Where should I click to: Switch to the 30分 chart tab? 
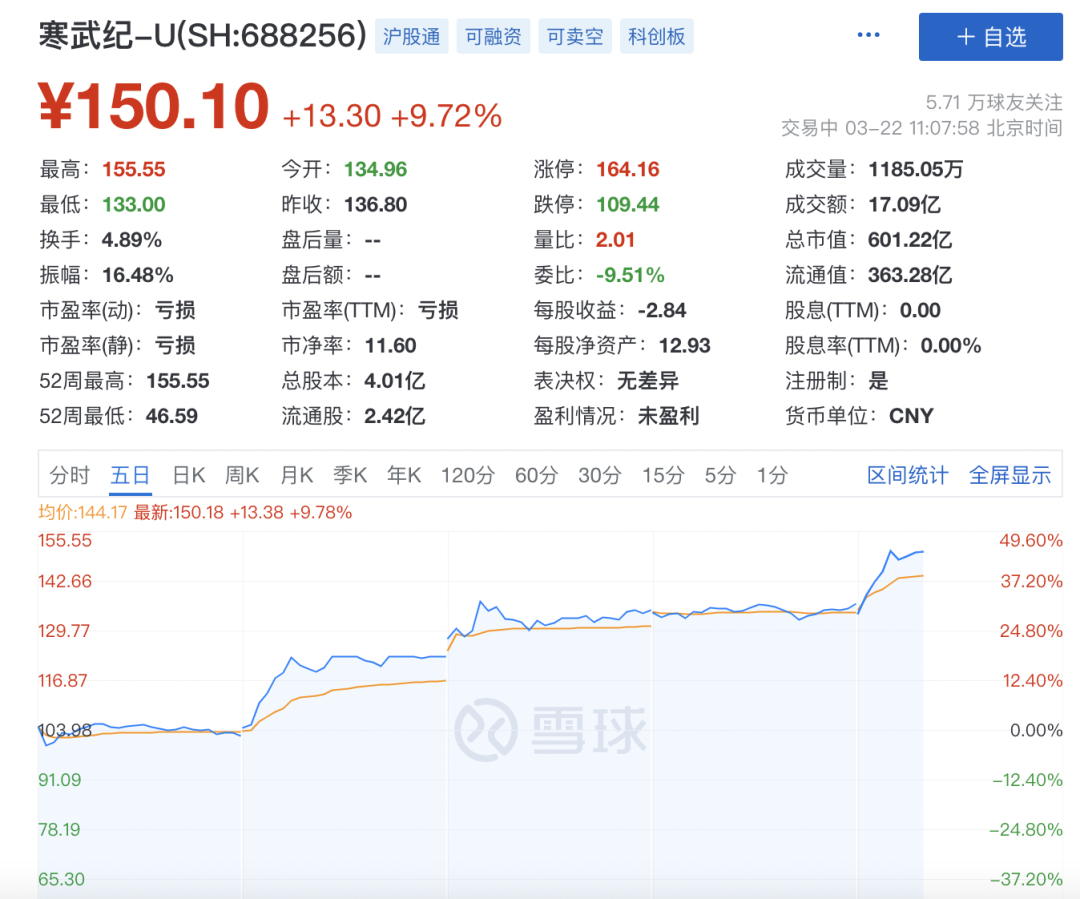tap(600, 475)
